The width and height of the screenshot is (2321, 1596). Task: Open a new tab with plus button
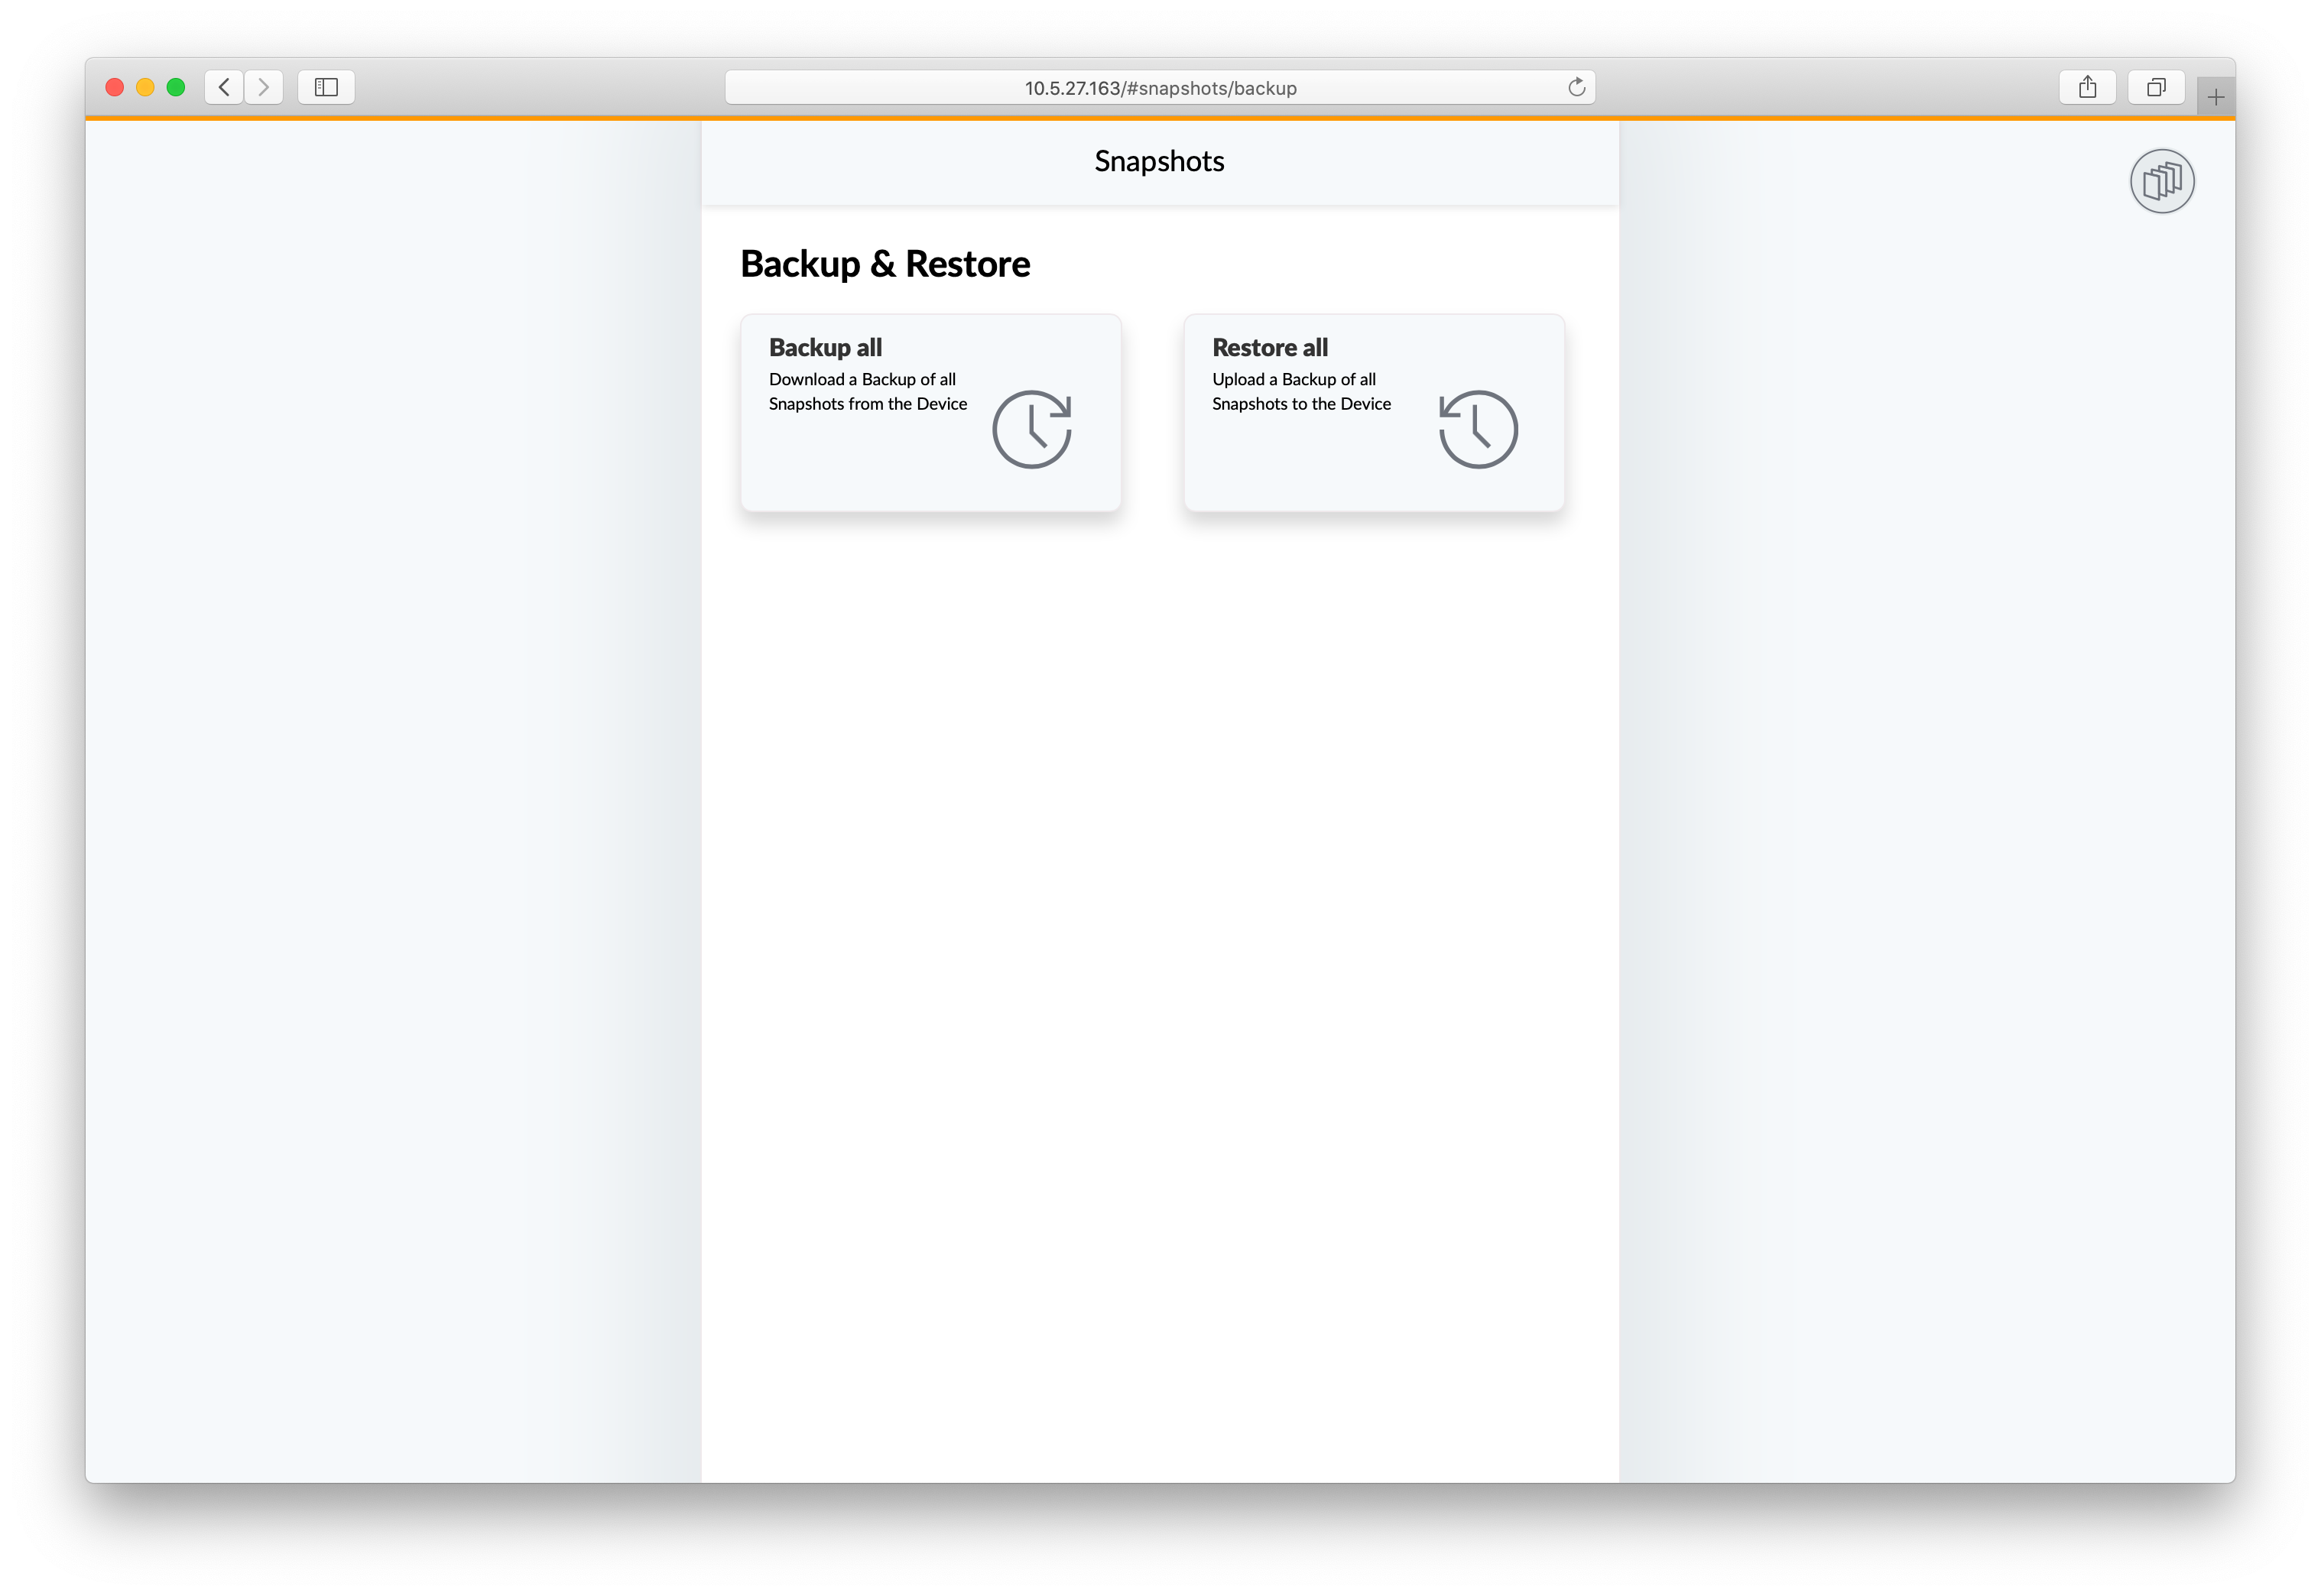click(2215, 97)
